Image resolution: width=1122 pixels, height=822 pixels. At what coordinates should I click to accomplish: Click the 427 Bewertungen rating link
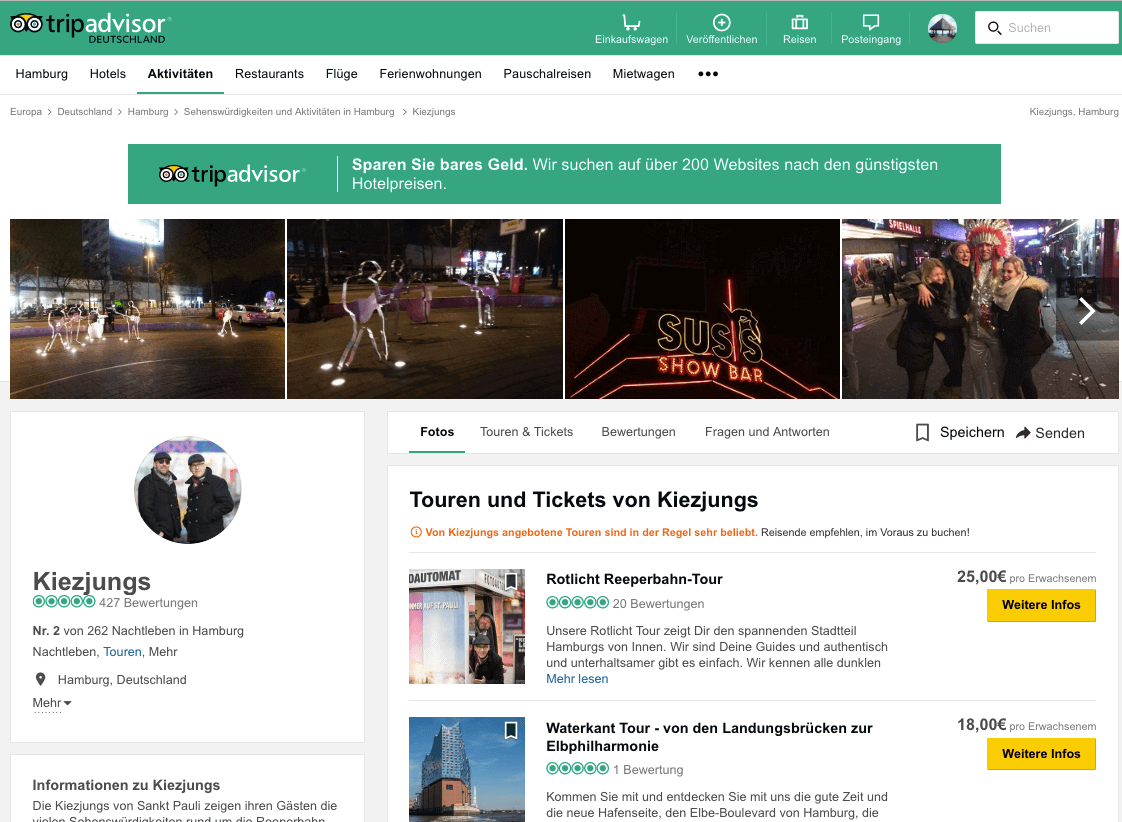(148, 602)
